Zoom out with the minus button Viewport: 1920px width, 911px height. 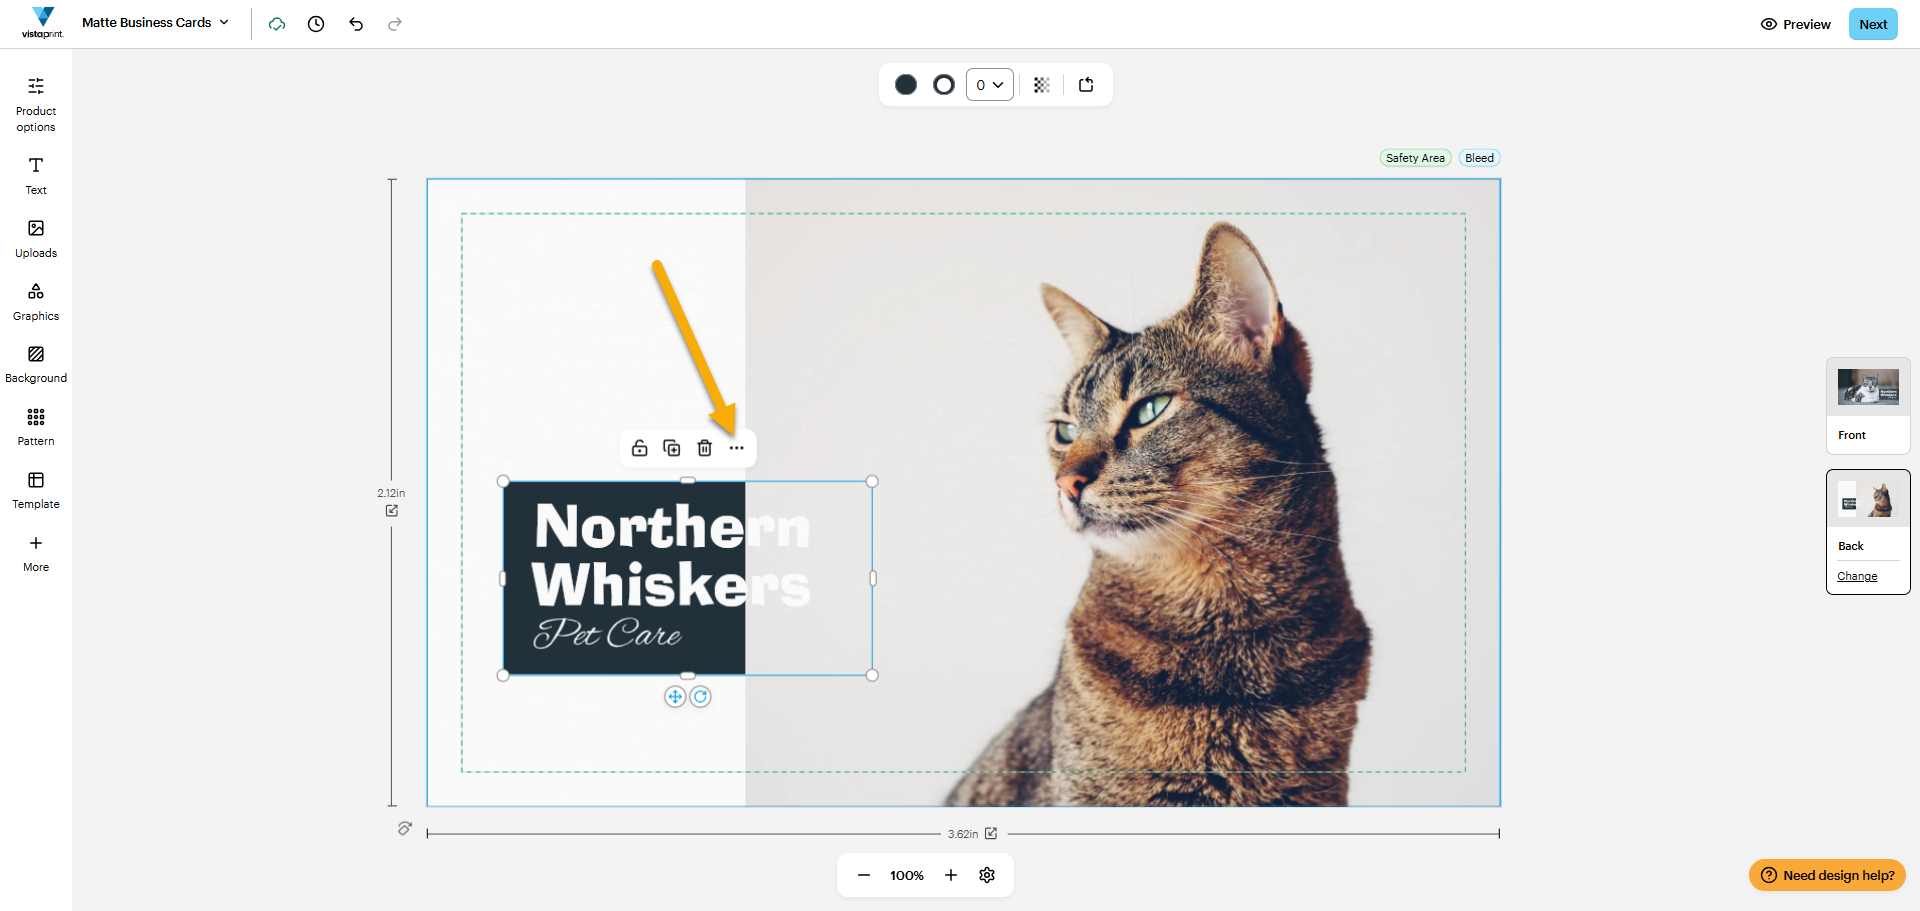click(864, 875)
